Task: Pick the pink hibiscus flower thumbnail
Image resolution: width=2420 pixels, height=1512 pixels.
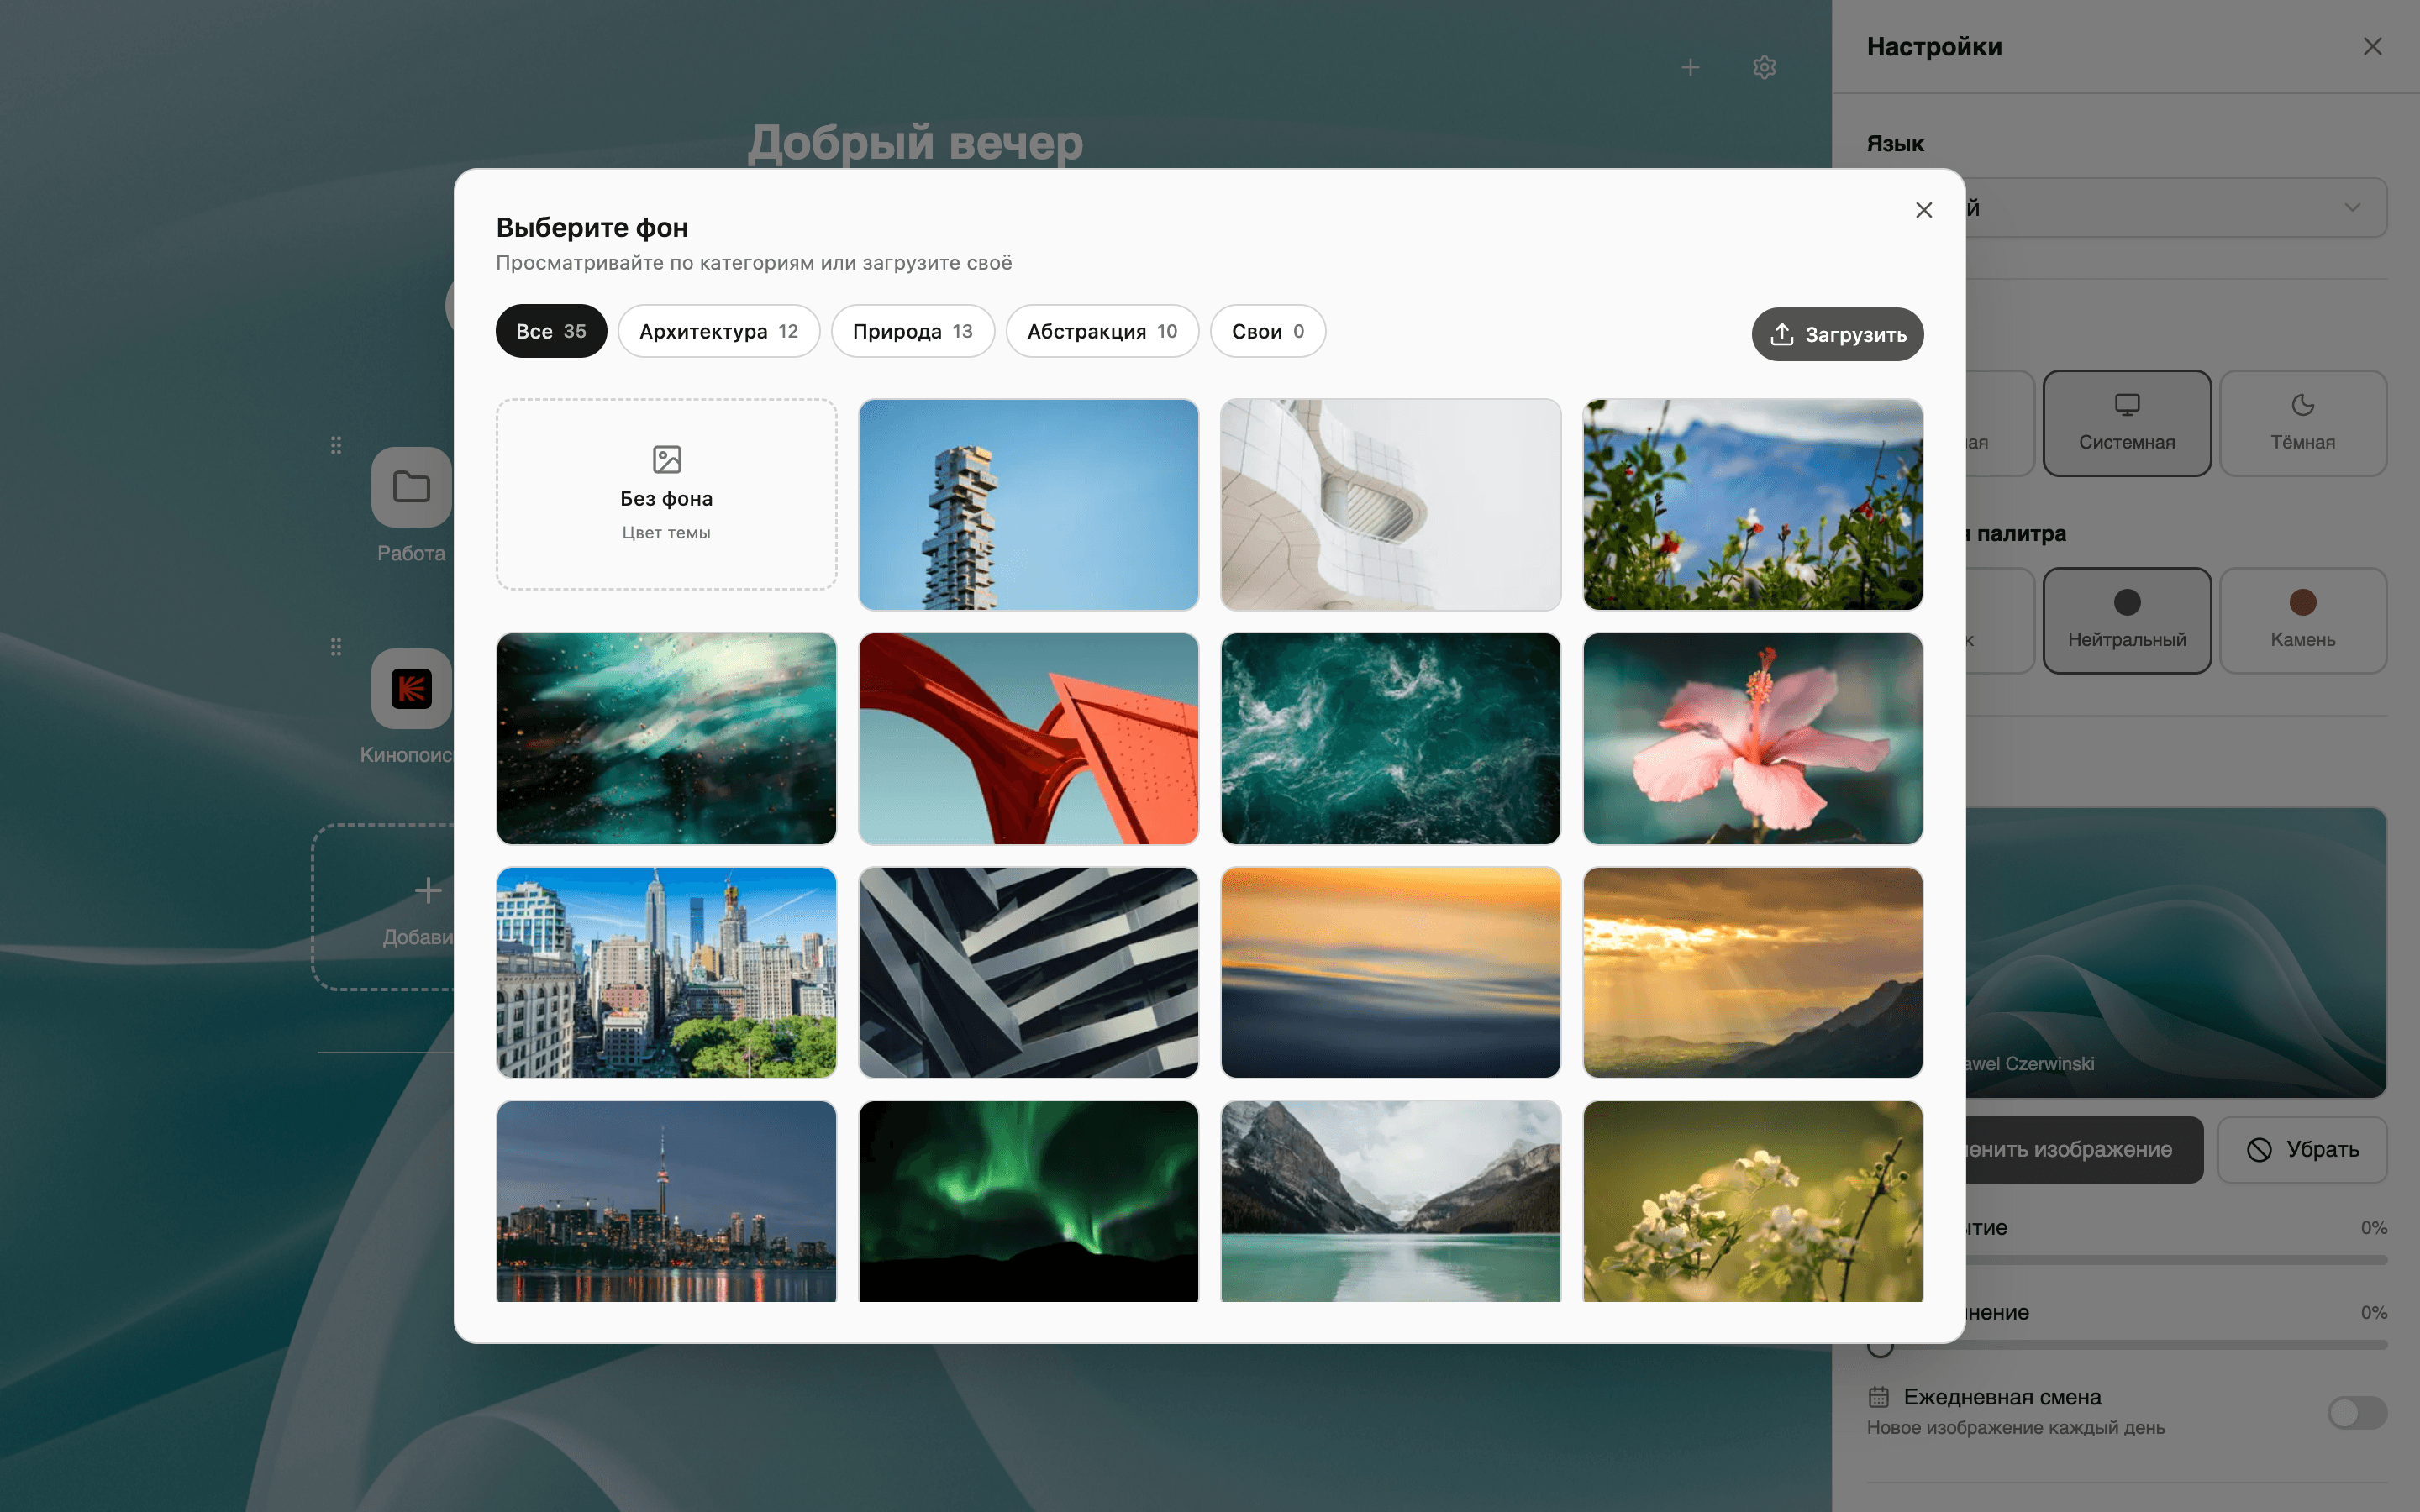Action: point(1752,739)
